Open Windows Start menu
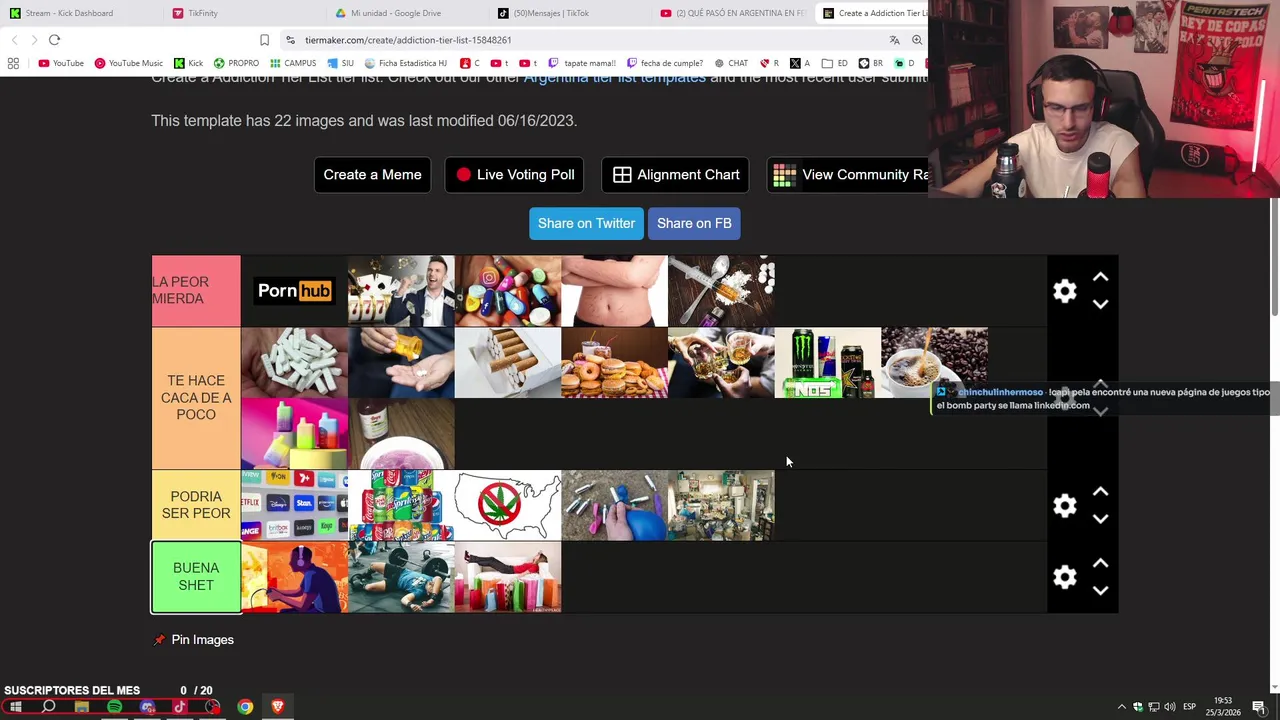The height and width of the screenshot is (720, 1280). pos(16,707)
